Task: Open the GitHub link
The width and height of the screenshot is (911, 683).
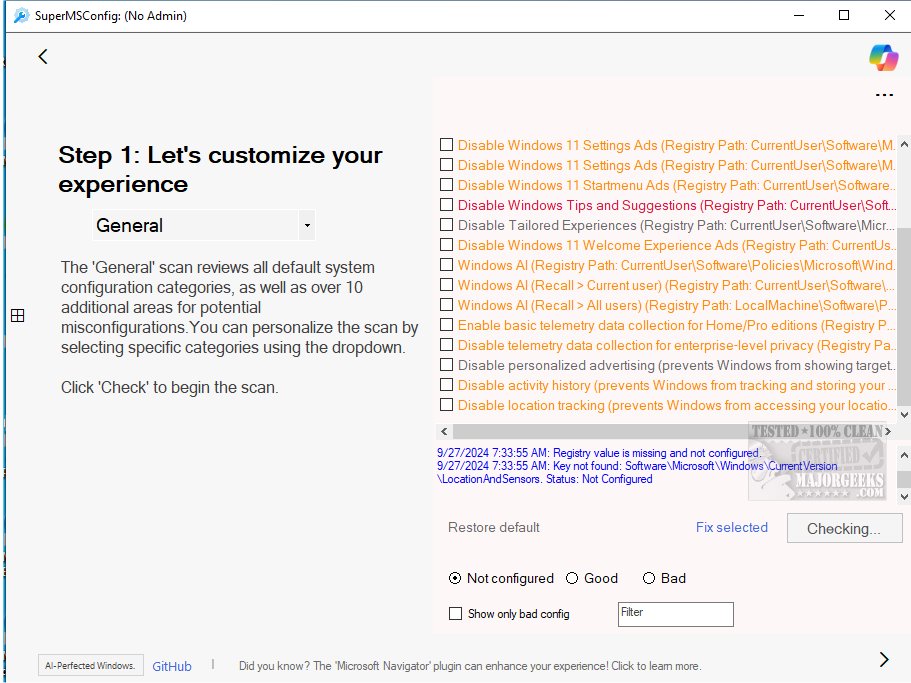Action: [172, 666]
